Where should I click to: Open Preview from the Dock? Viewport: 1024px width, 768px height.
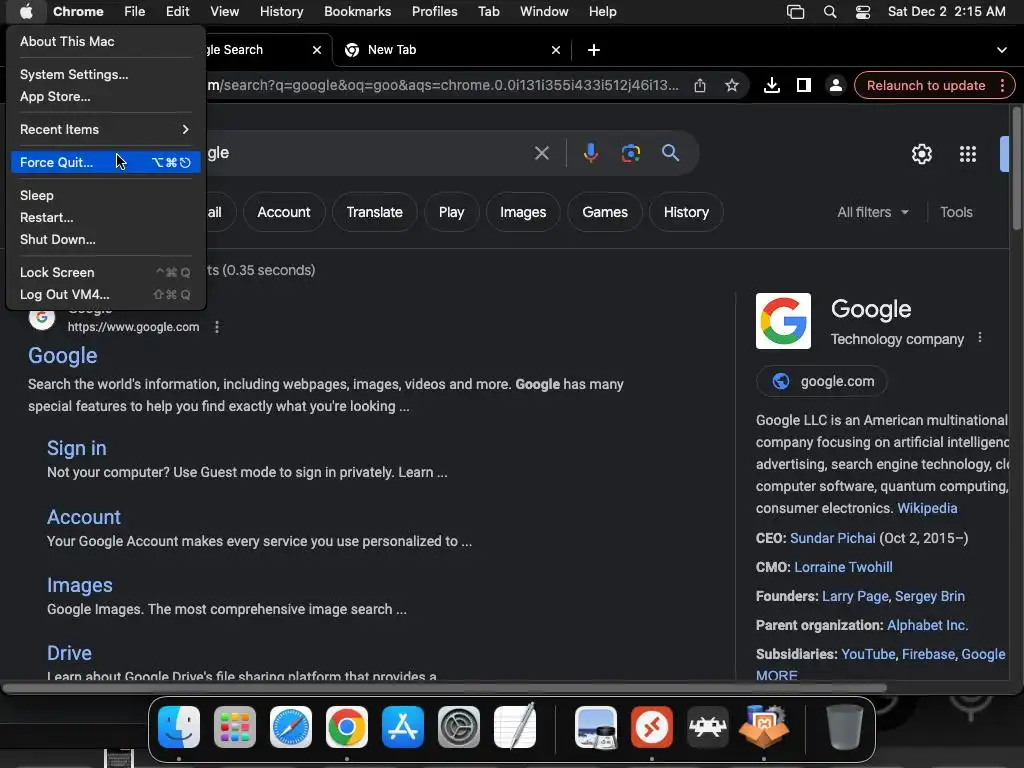[x=596, y=727]
